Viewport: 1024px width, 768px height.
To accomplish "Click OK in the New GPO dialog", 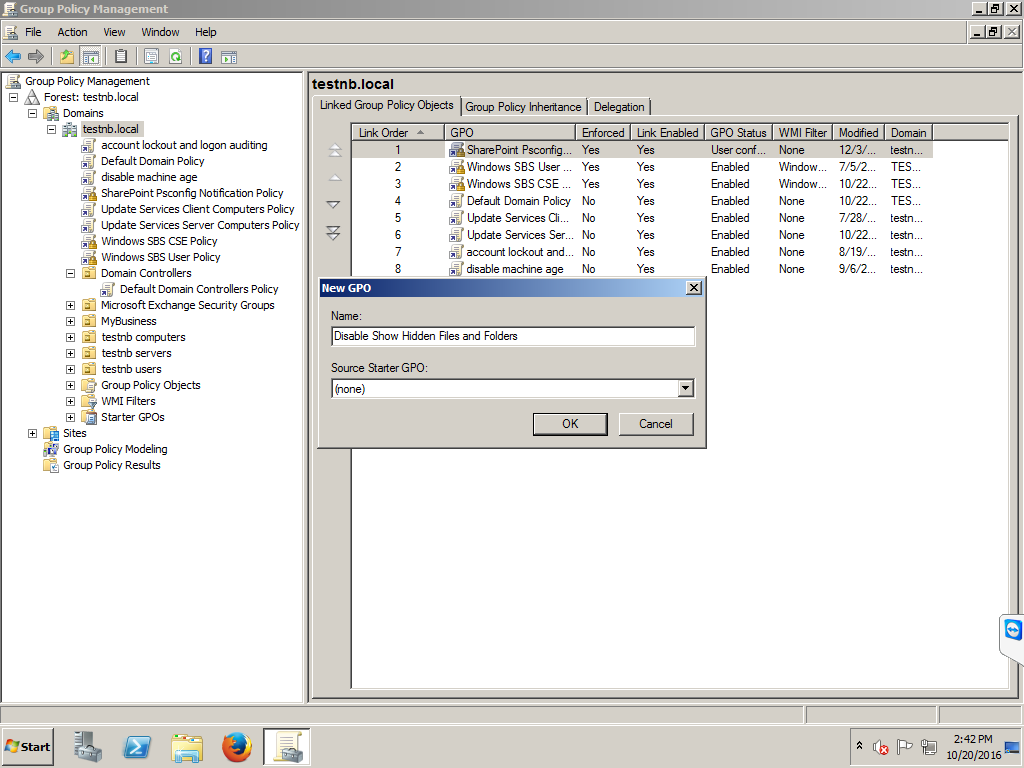I will click(570, 423).
